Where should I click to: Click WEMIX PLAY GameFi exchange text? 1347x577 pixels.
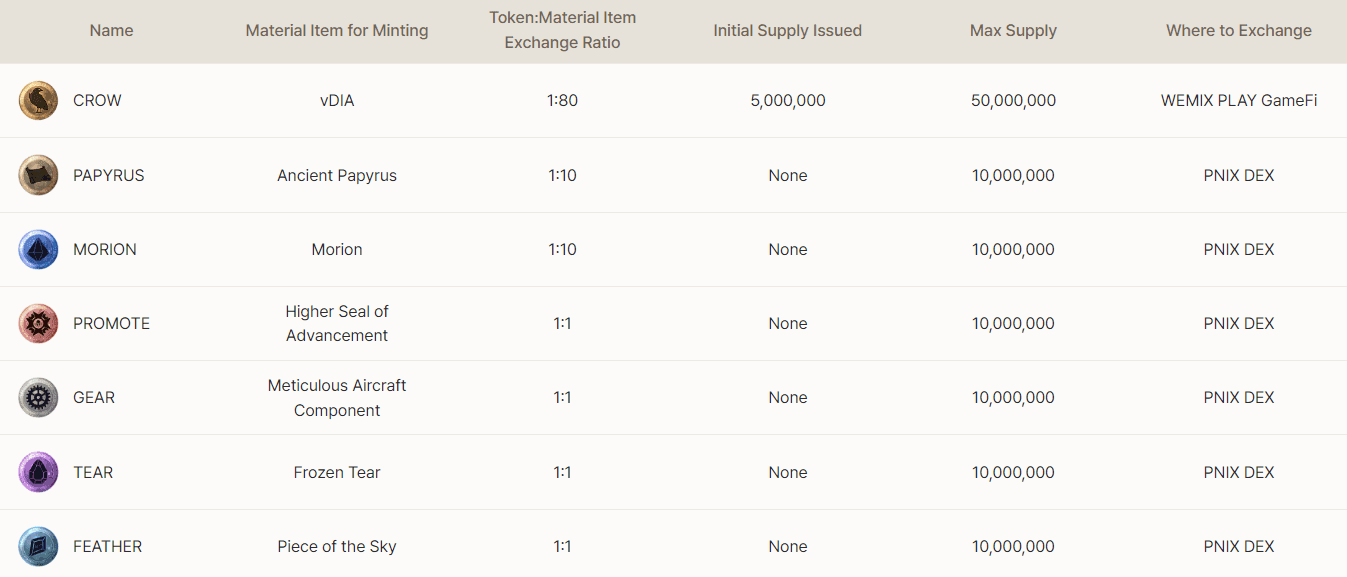tap(1238, 101)
